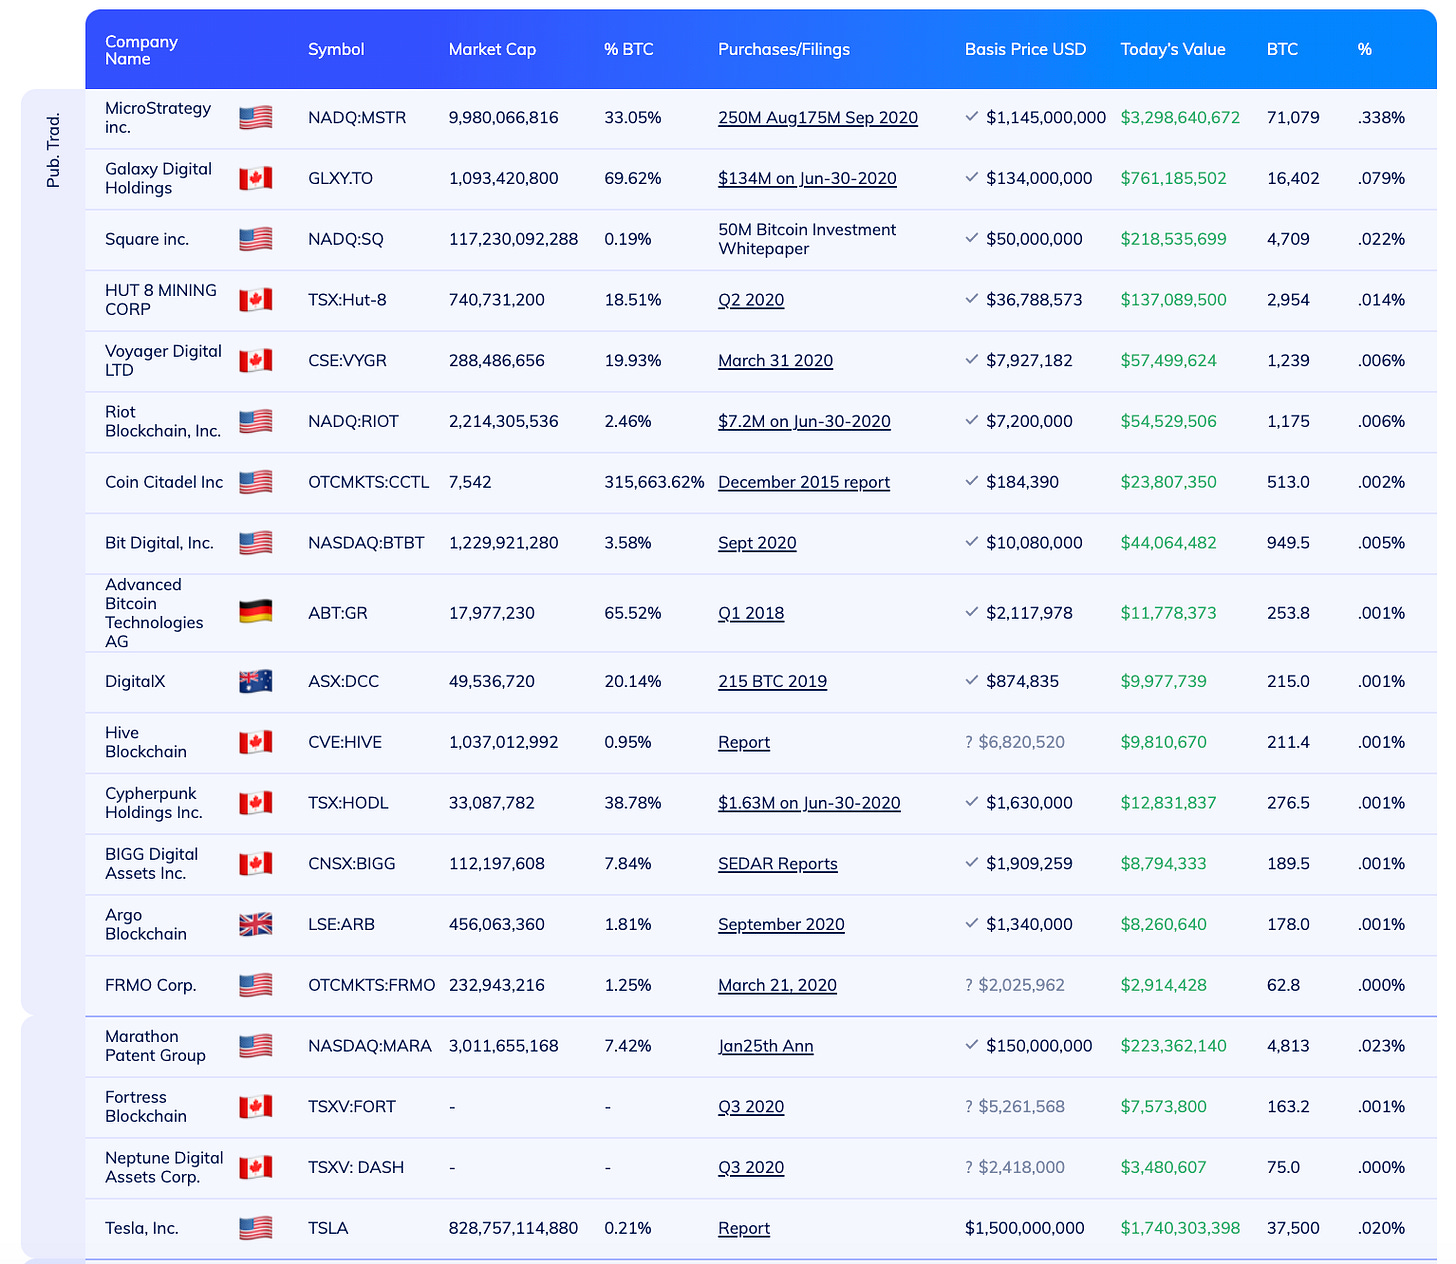Viewport: 1456px width, 1264px height.
Task: Click the checkmark before Square's $50,000,000 basis
Action: [x=971, y=238]
